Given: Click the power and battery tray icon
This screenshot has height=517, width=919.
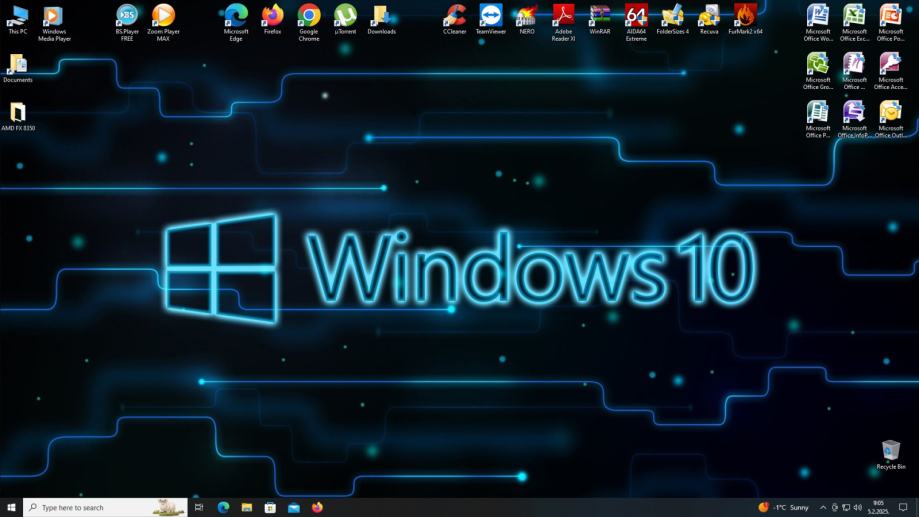Looking at the screenshot, I should click(835, 508).
